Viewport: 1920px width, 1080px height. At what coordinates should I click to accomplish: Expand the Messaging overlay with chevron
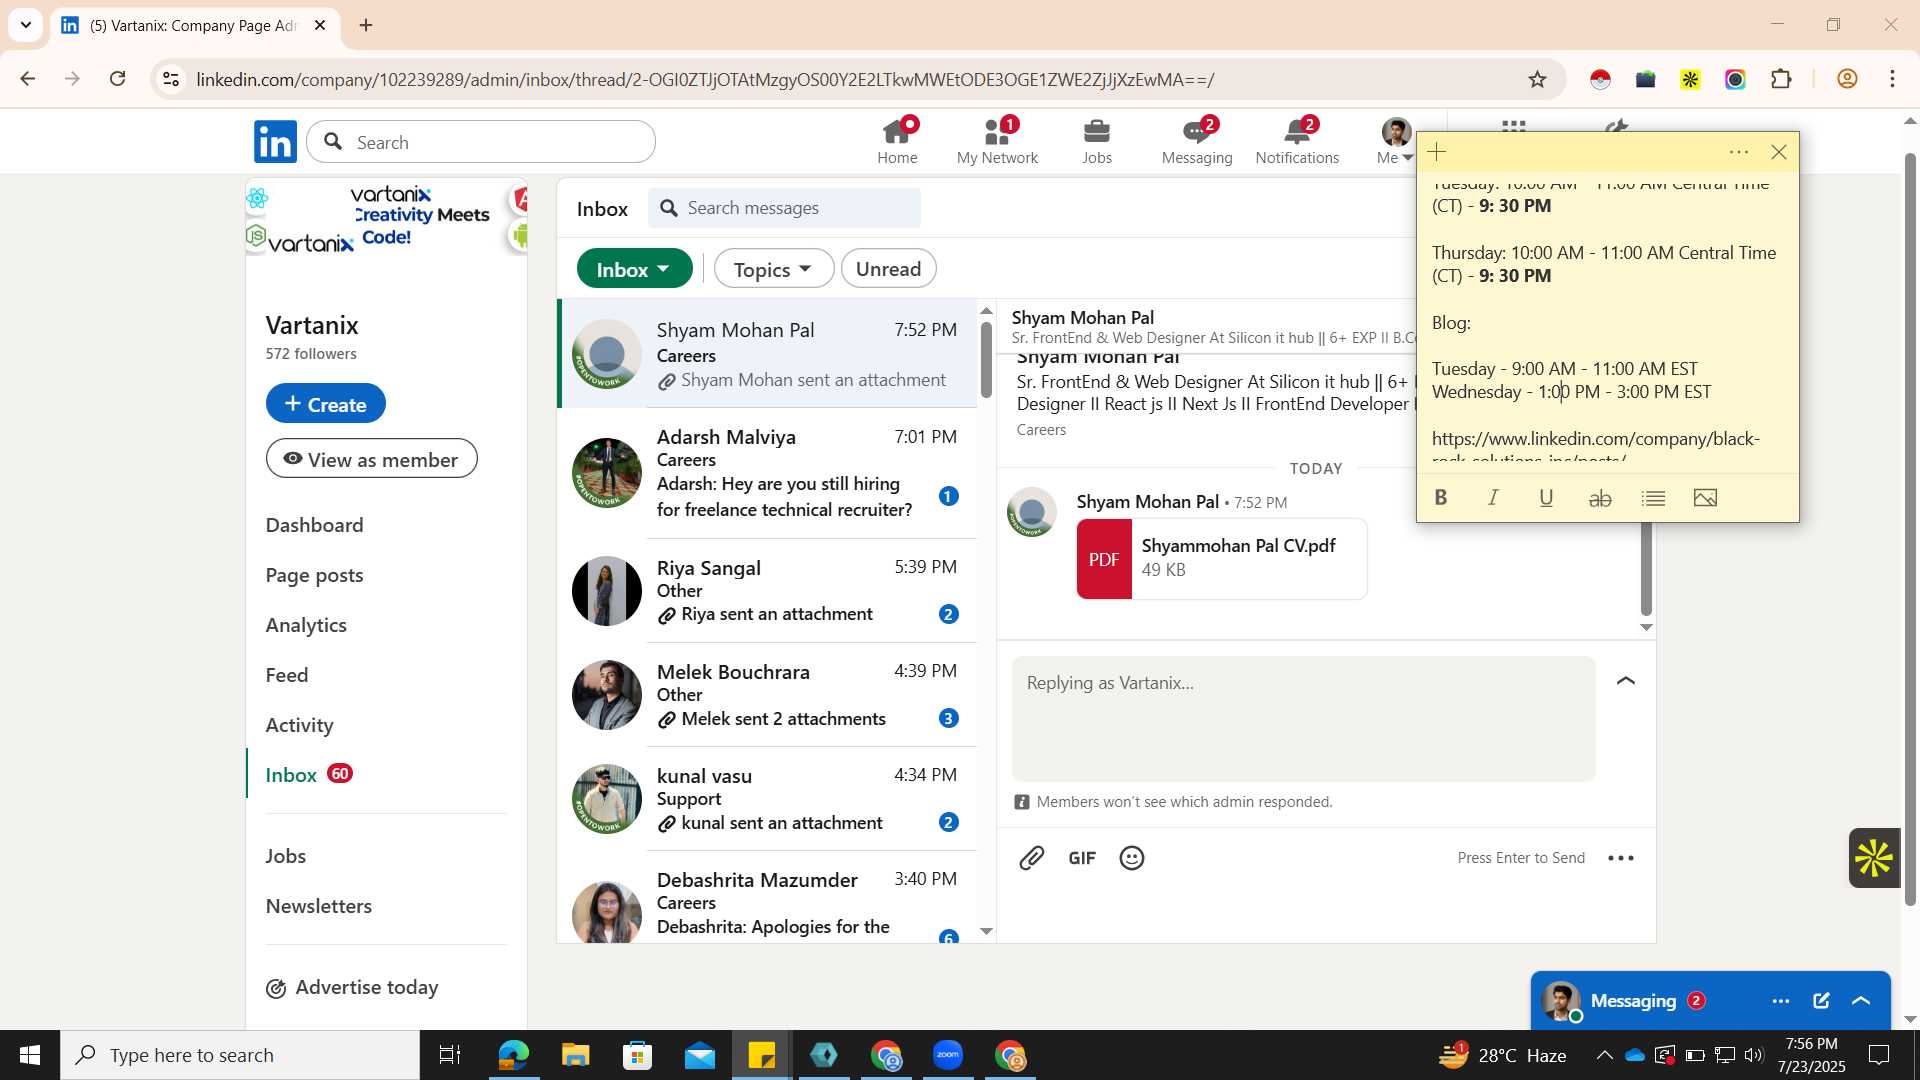(1861, 1001)
